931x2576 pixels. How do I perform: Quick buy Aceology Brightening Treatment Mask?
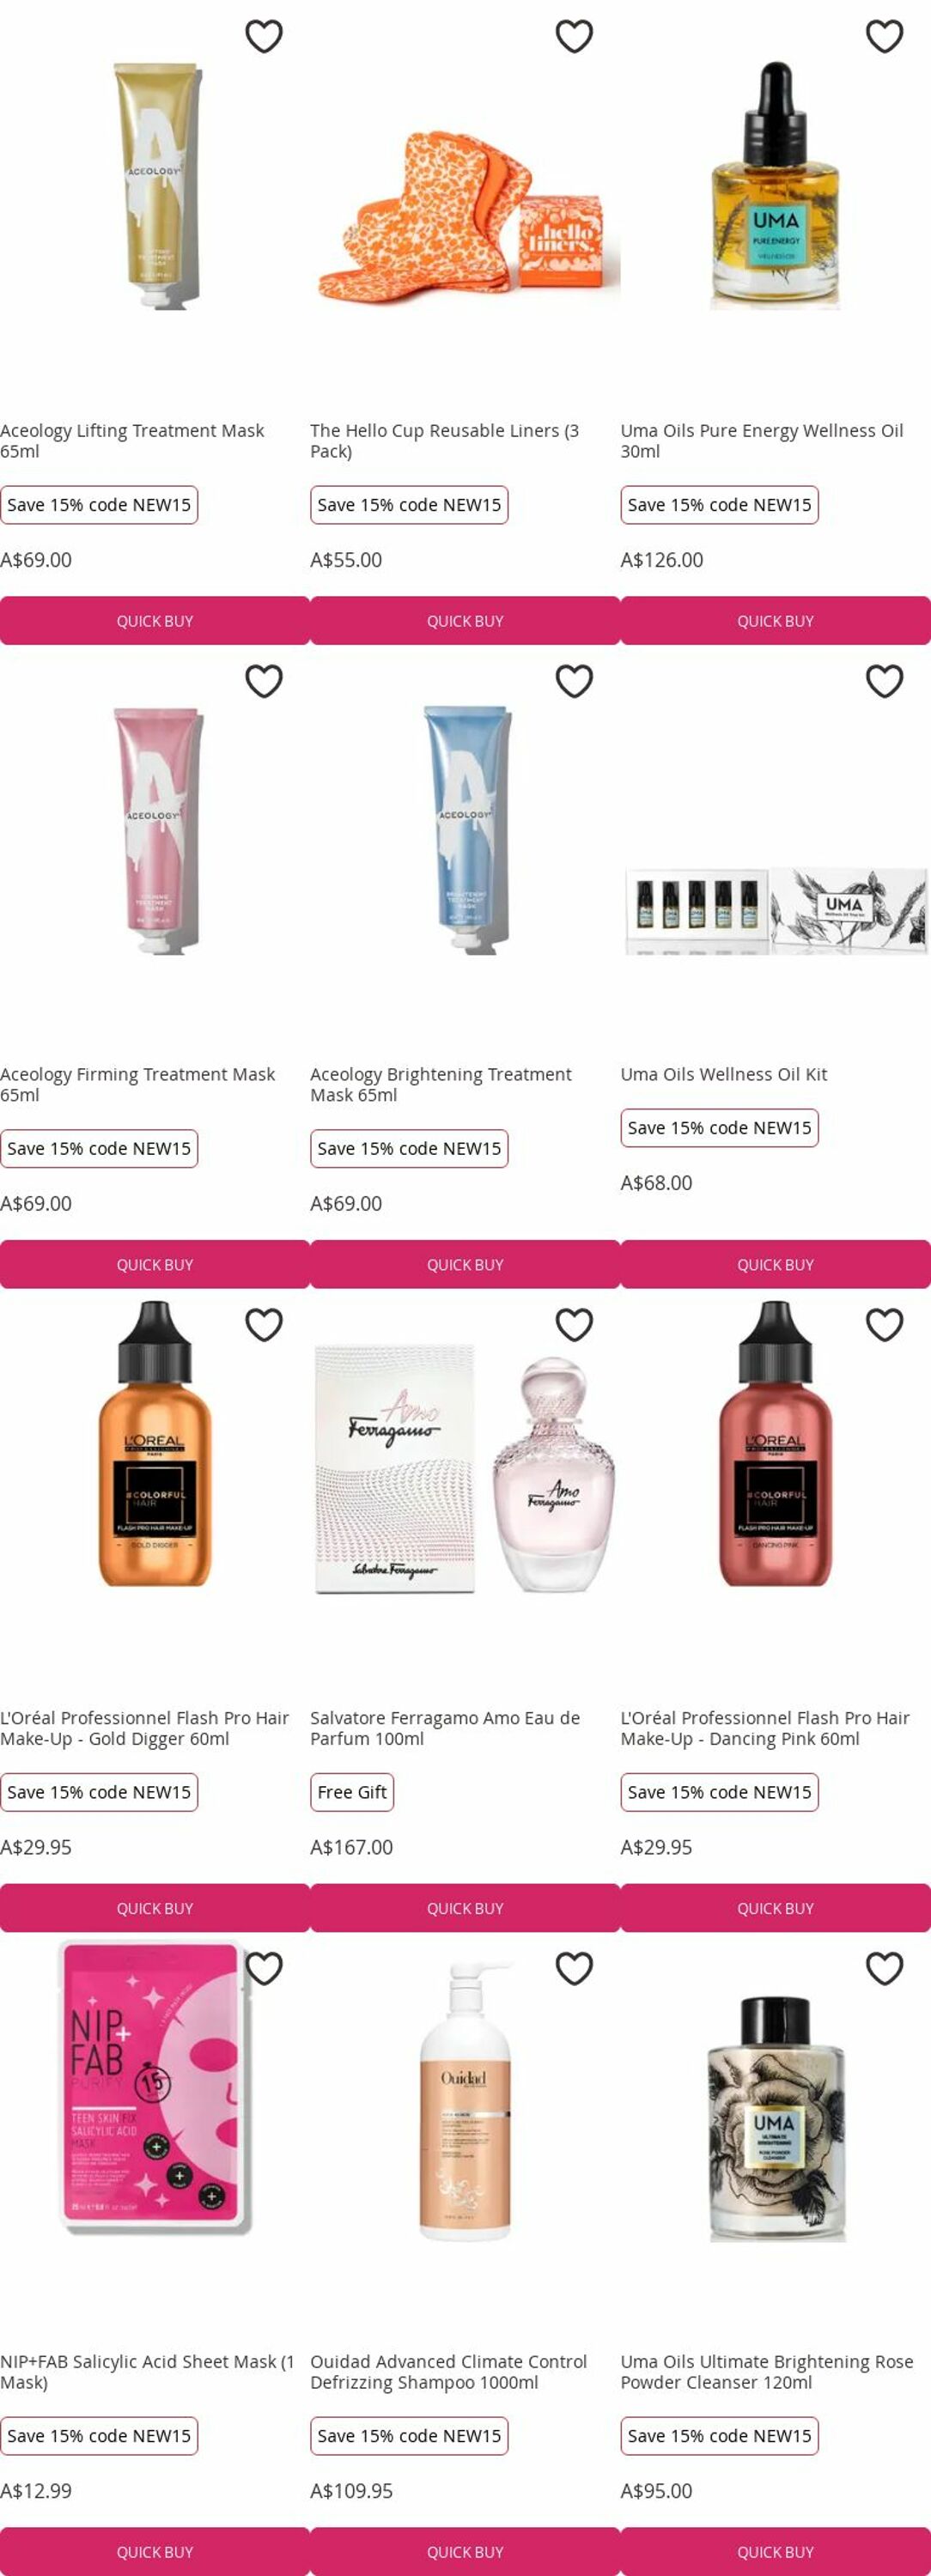(x=465, y=1264)
